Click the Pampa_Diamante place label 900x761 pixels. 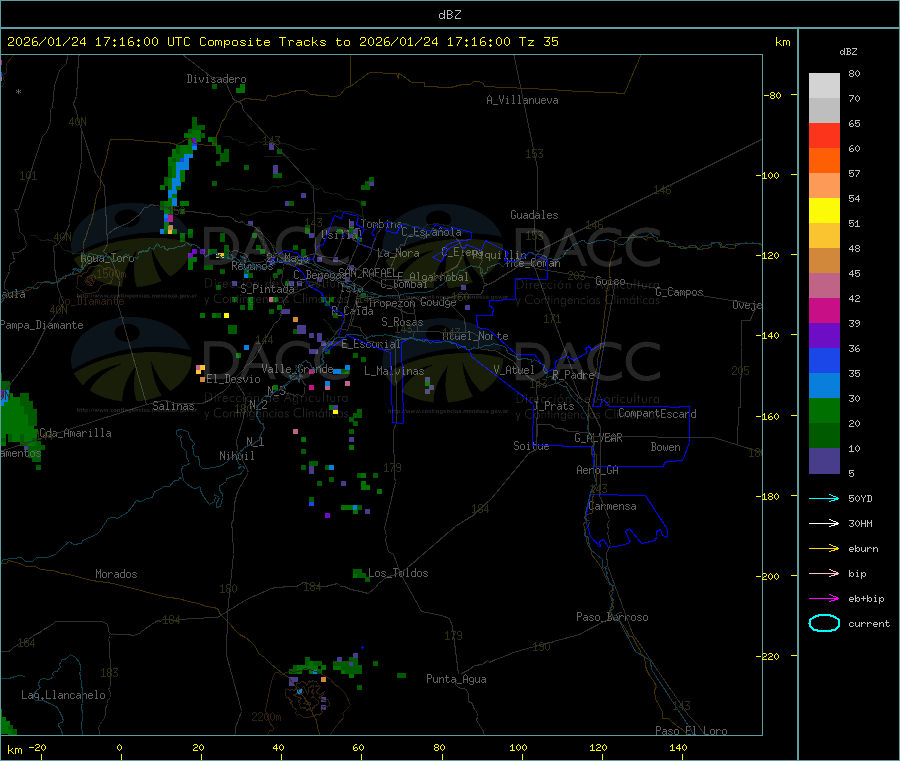click(x=42, y=325)
